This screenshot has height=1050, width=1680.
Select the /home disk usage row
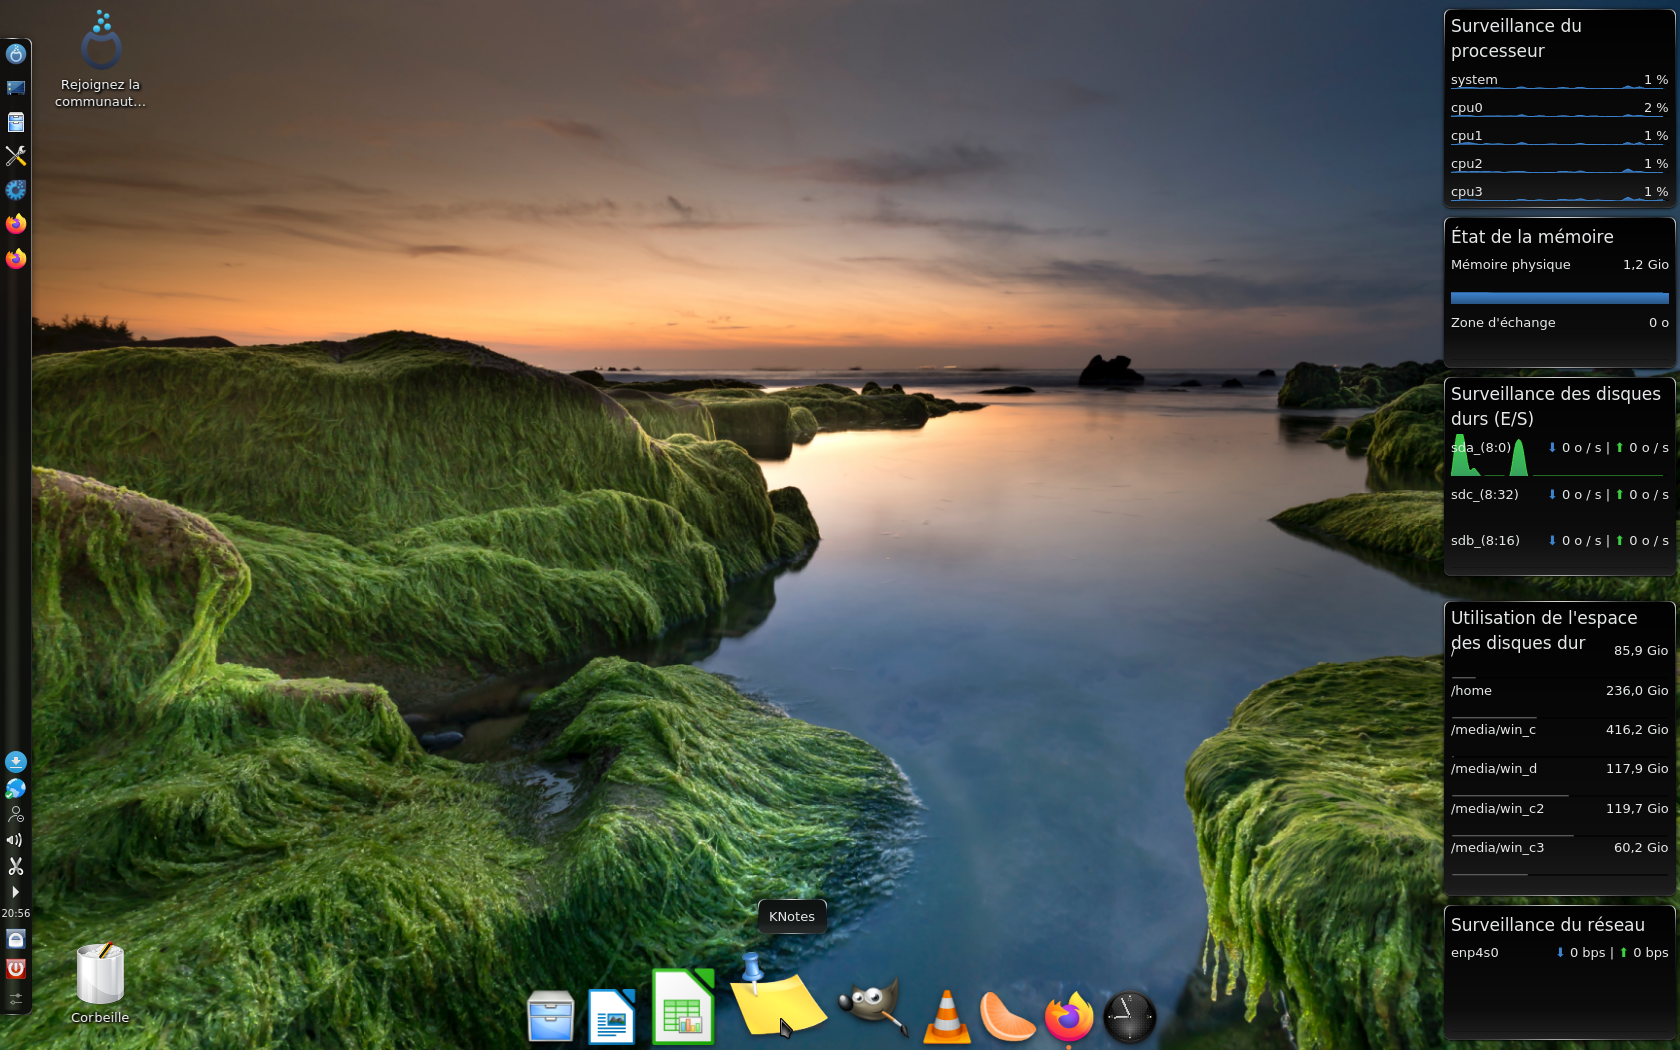pyautogui.click(x=1559, y=691)
